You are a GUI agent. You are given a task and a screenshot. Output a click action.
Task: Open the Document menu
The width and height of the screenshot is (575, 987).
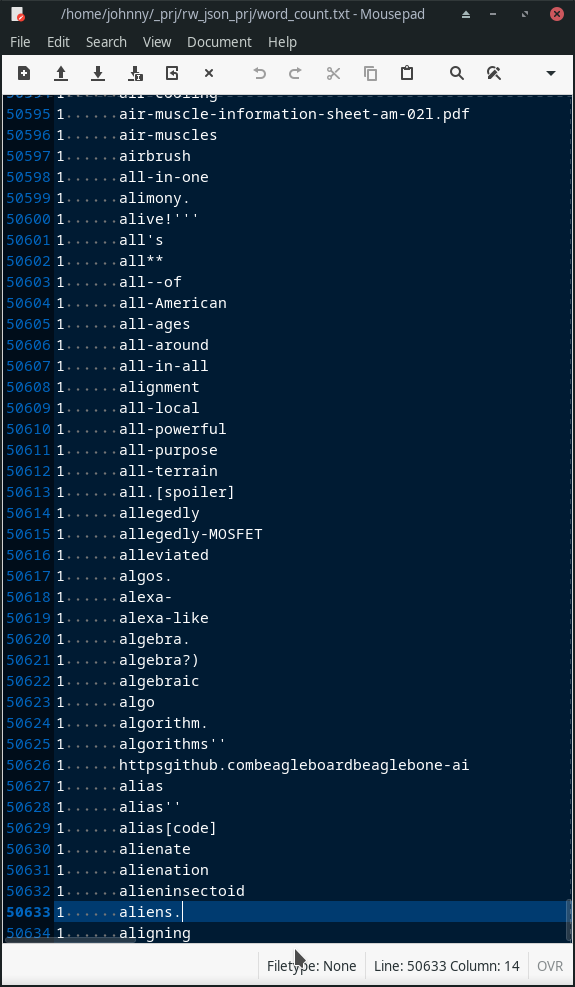(x=219, y=42)
